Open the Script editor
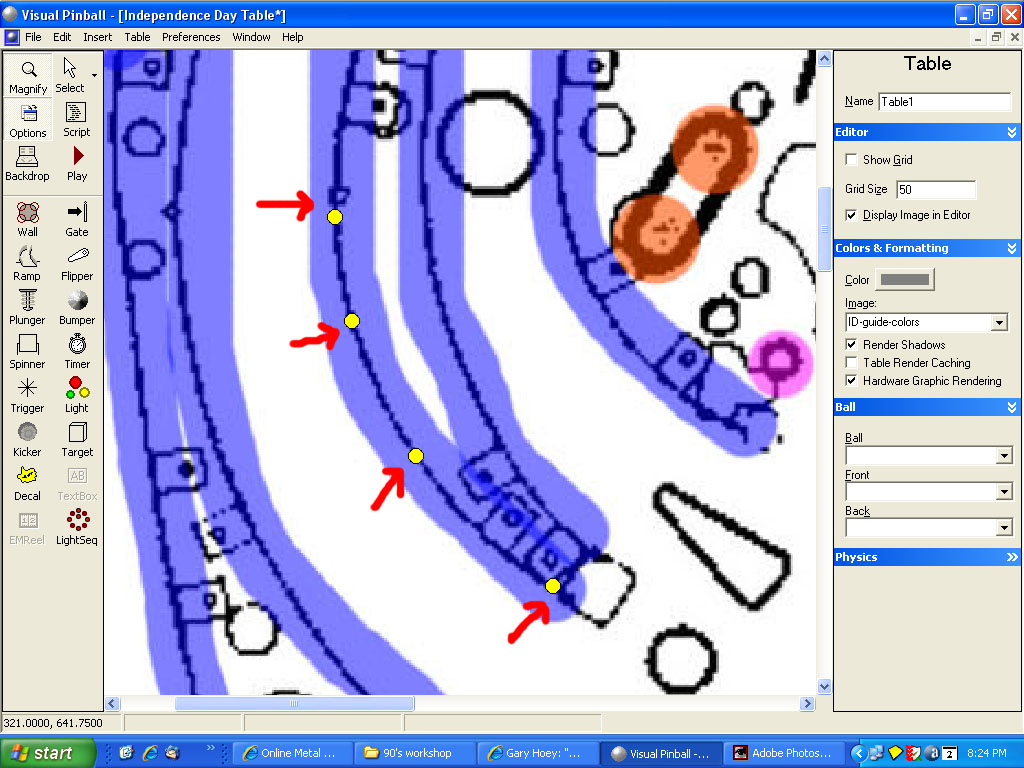Viewport: 1024px width, 768px height. [x=77, y=119]
